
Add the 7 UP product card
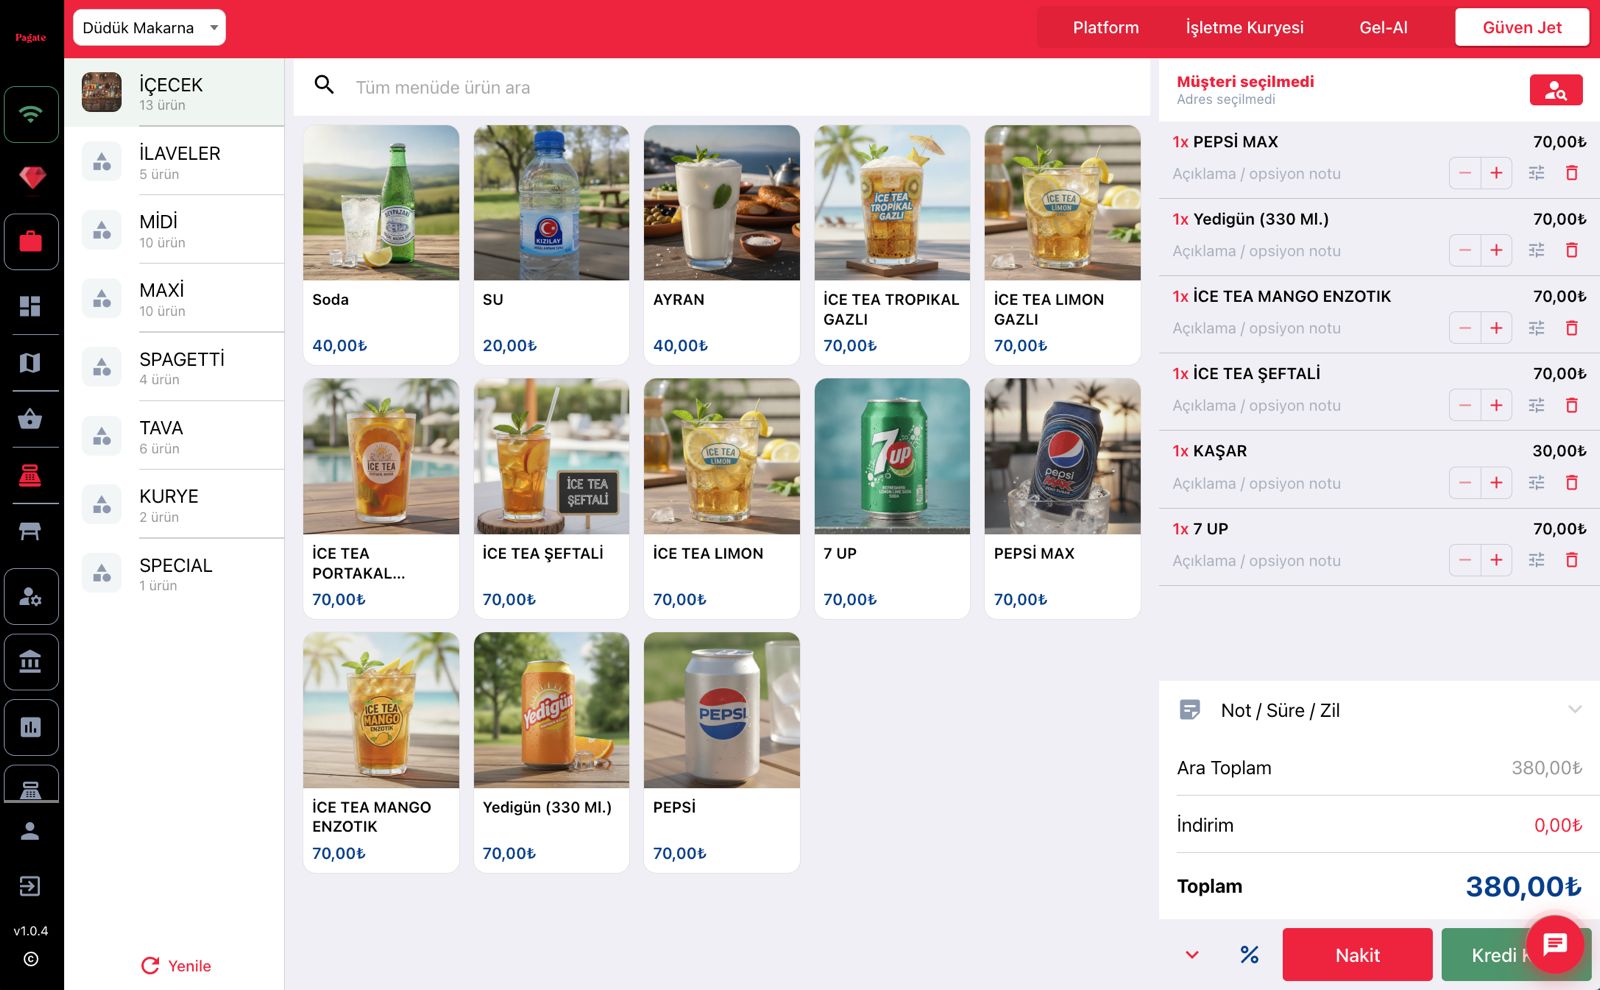[892, 498]
